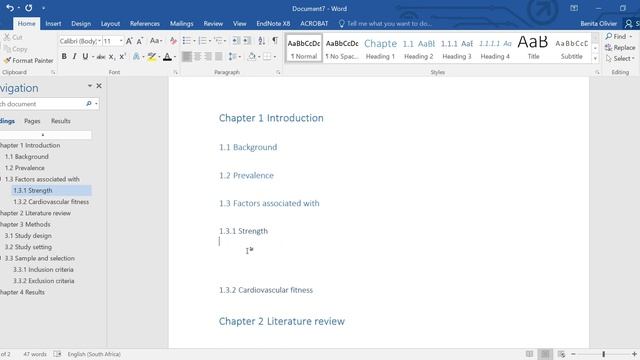The width and height of the screenshot is (640, 360).
Task: Toggle Strikethrough formatting
Action: (x=101, y=57)
